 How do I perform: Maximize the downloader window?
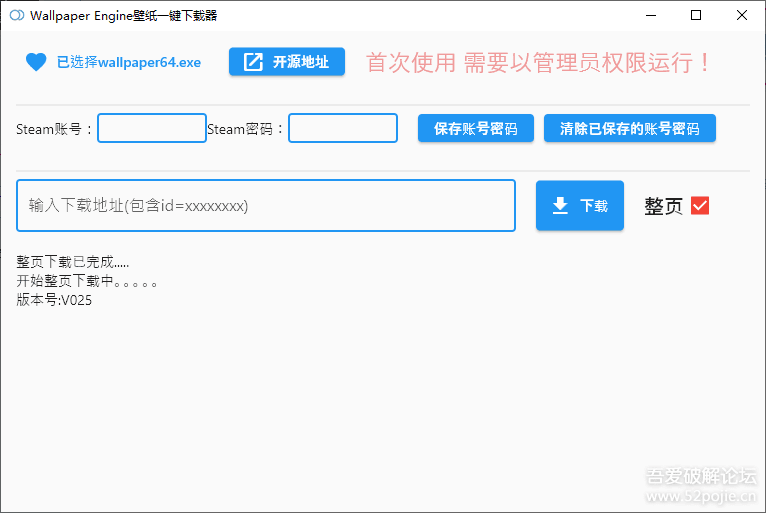(x=696, y=15)
